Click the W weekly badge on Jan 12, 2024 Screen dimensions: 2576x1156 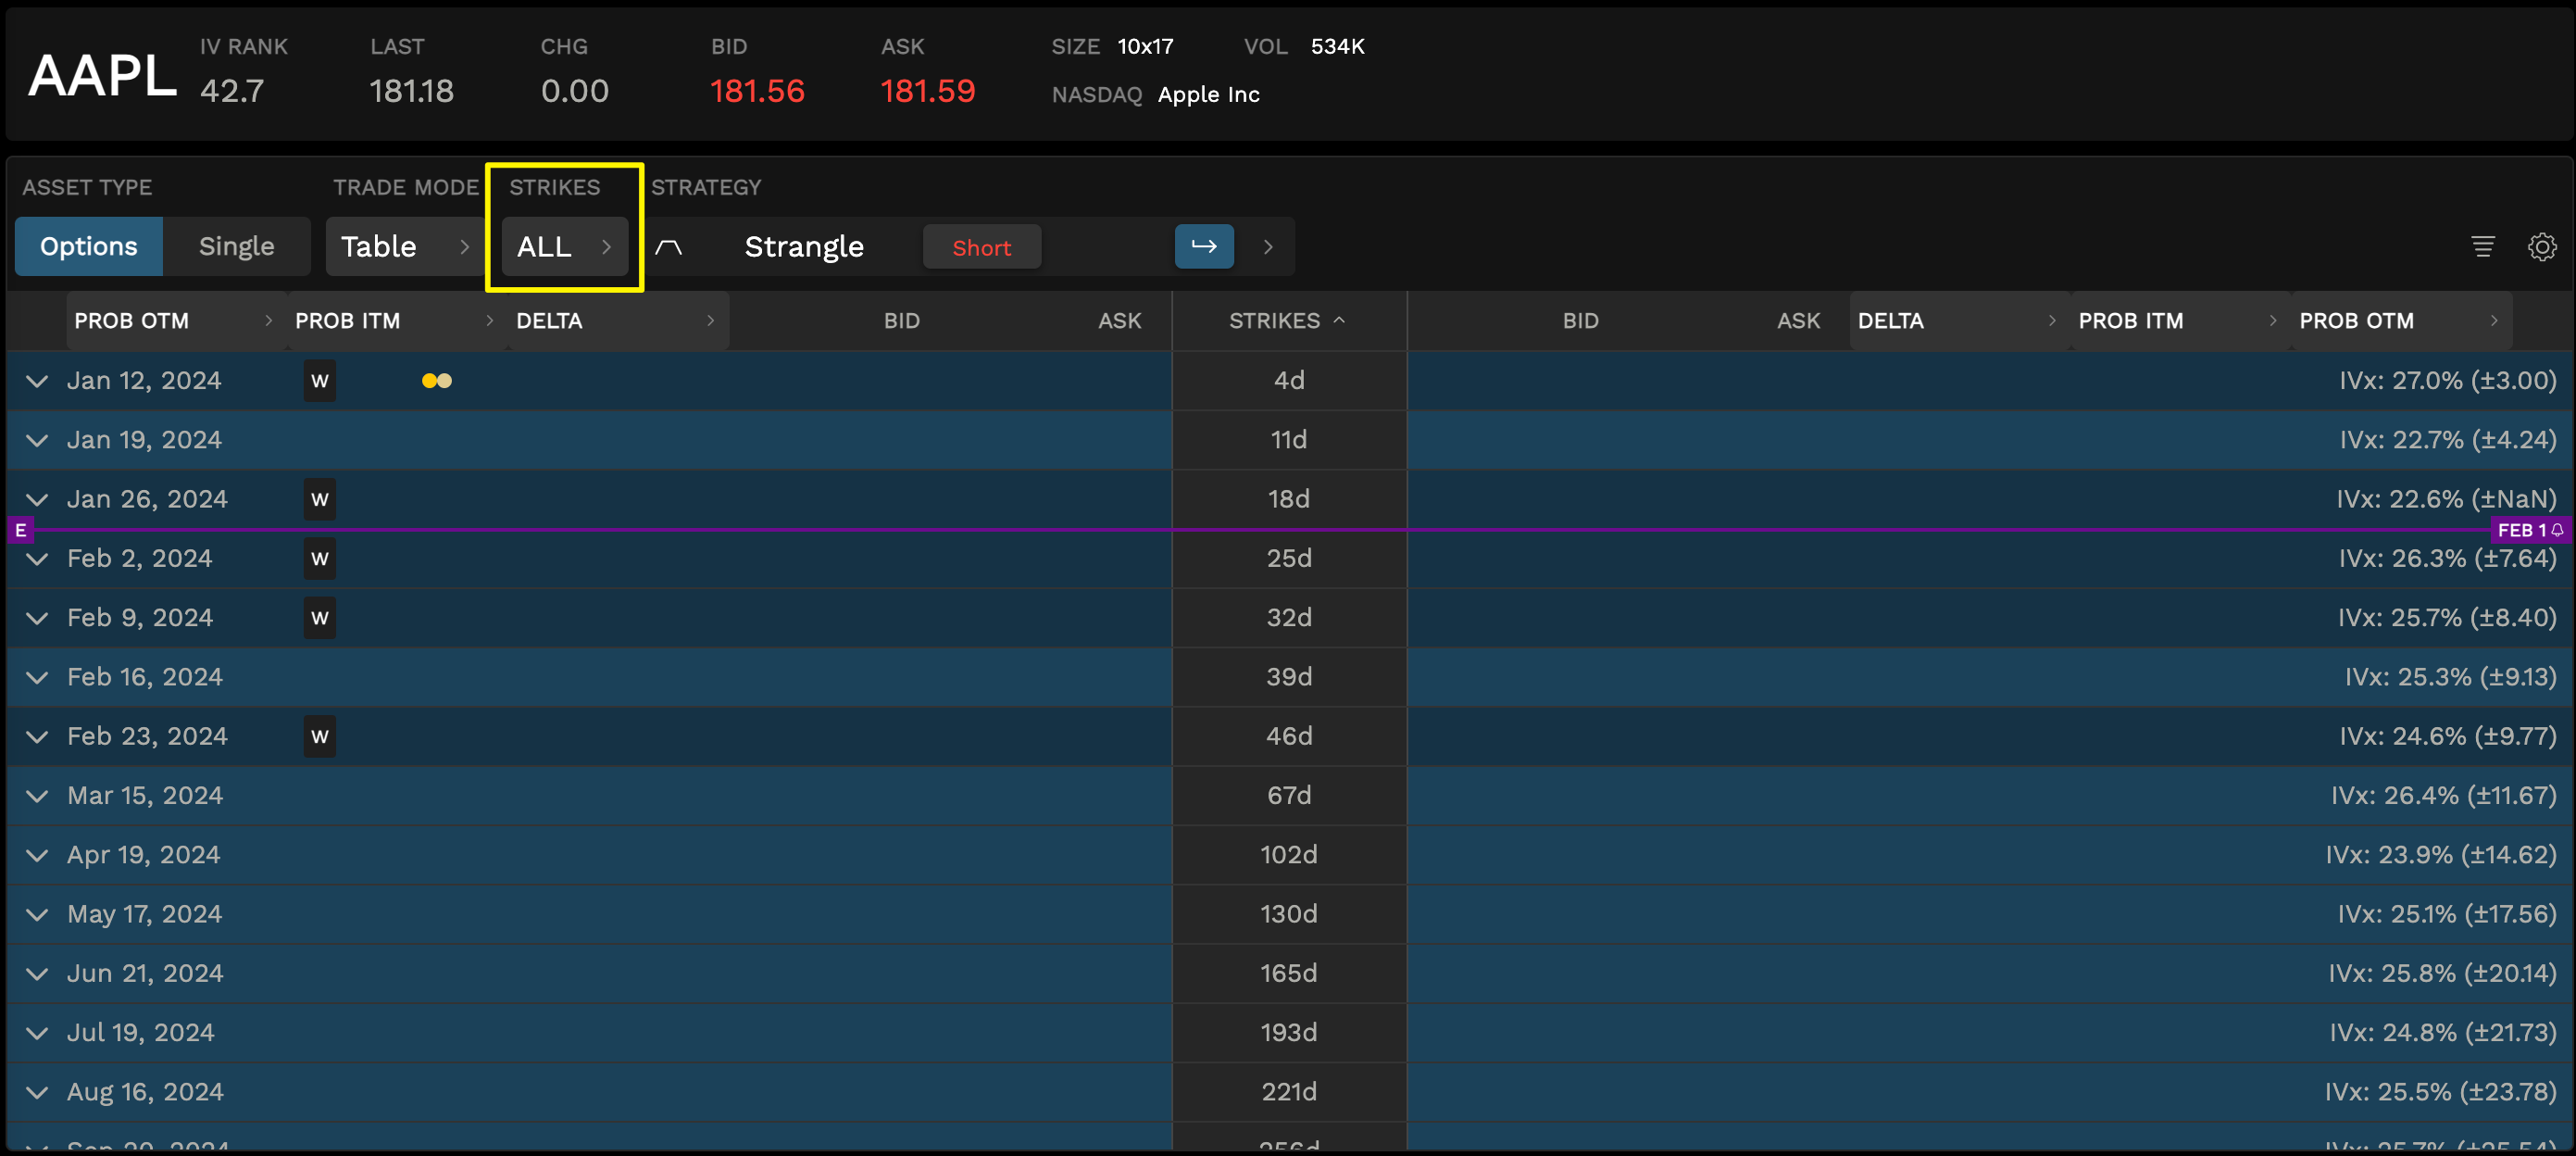click(319, 380)
